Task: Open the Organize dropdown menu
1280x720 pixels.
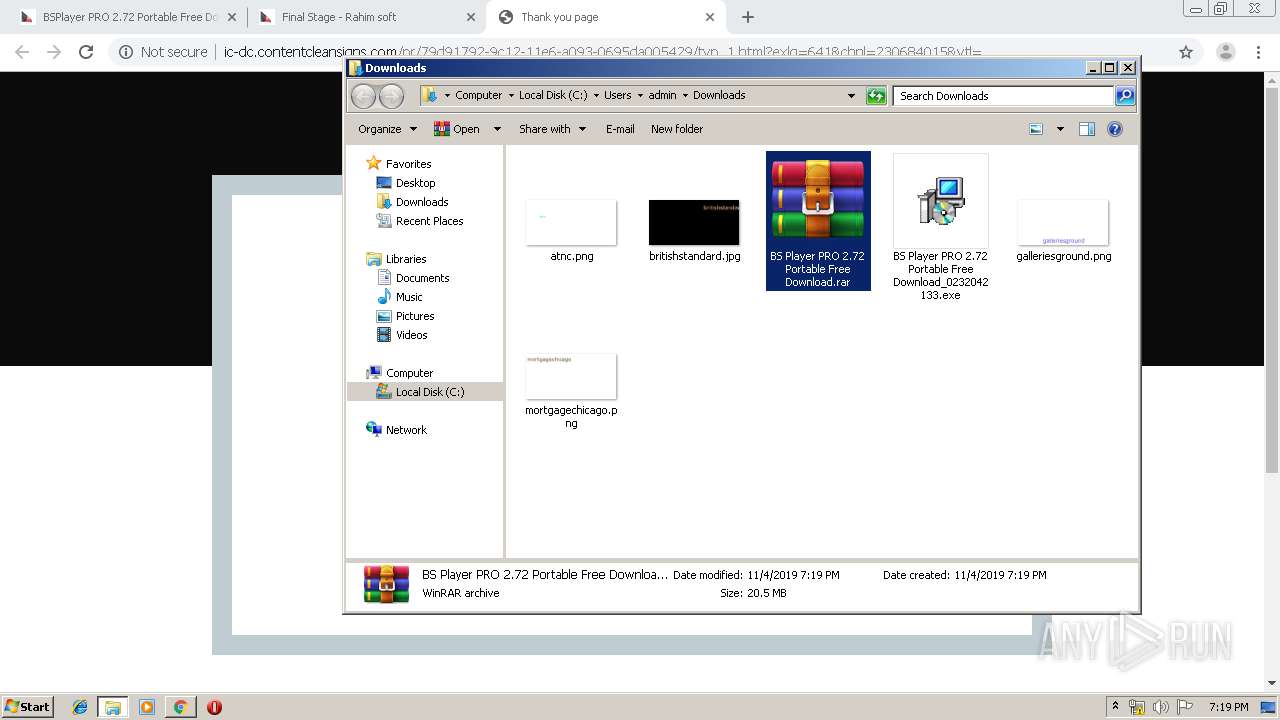Action: tap(387, 129)
